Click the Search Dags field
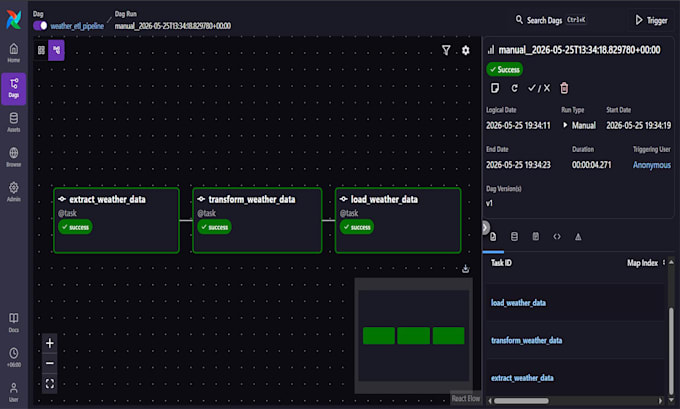The height and width of the screenshot is (409, 680). 552,20
